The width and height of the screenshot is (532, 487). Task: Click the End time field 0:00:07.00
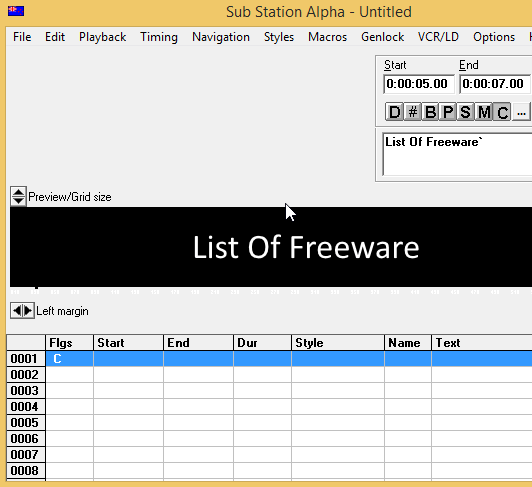pos(495,84)
